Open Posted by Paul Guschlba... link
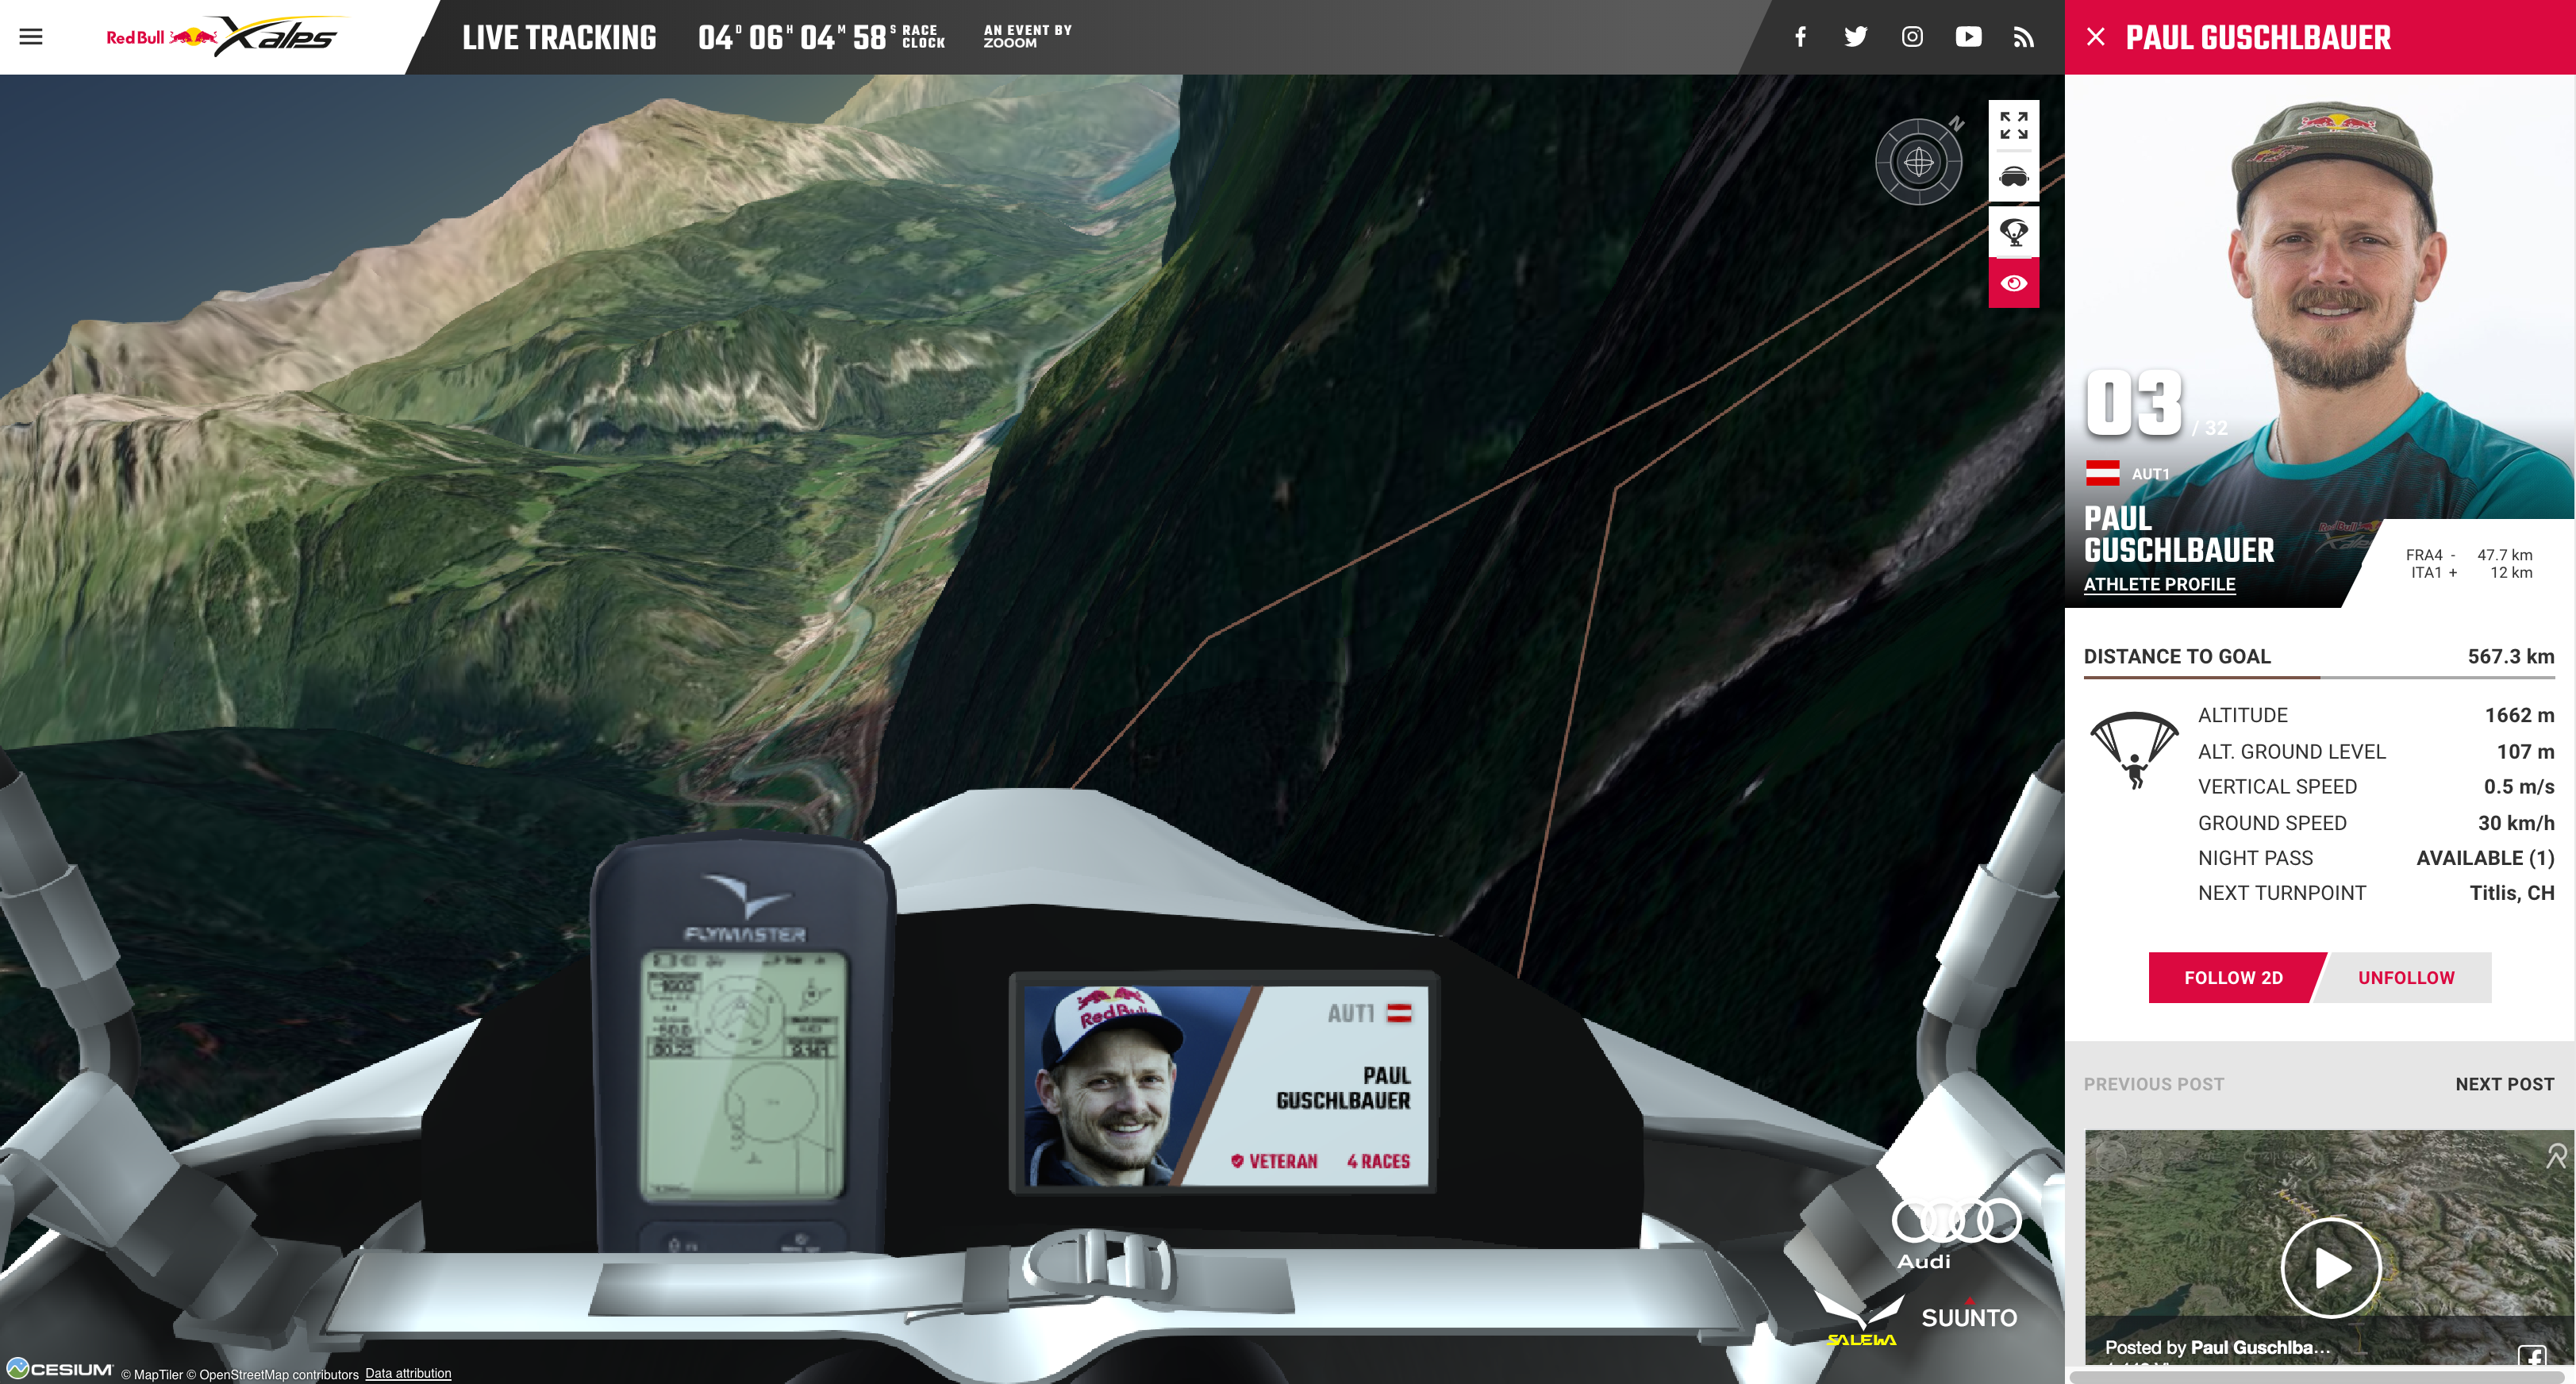2576x1384 pixels. click(2217, 1347)
